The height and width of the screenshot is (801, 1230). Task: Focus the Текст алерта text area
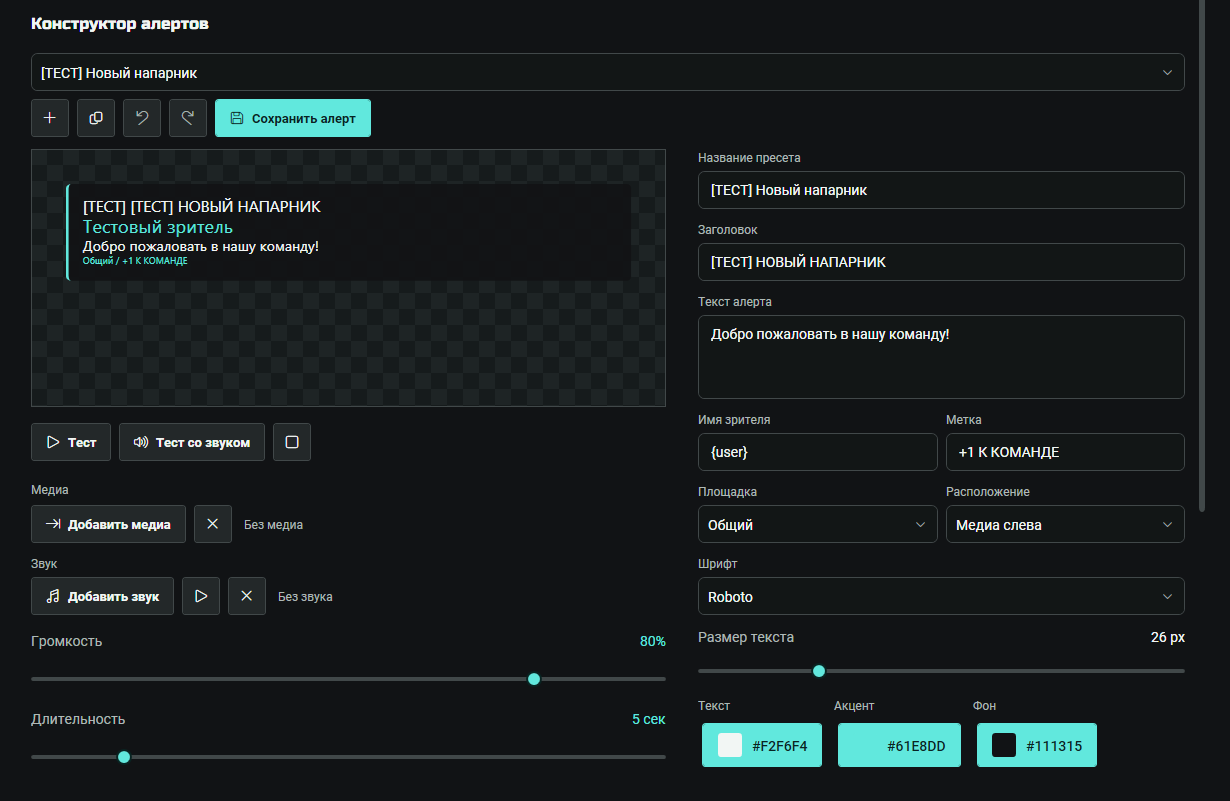(x=941, y=357)
